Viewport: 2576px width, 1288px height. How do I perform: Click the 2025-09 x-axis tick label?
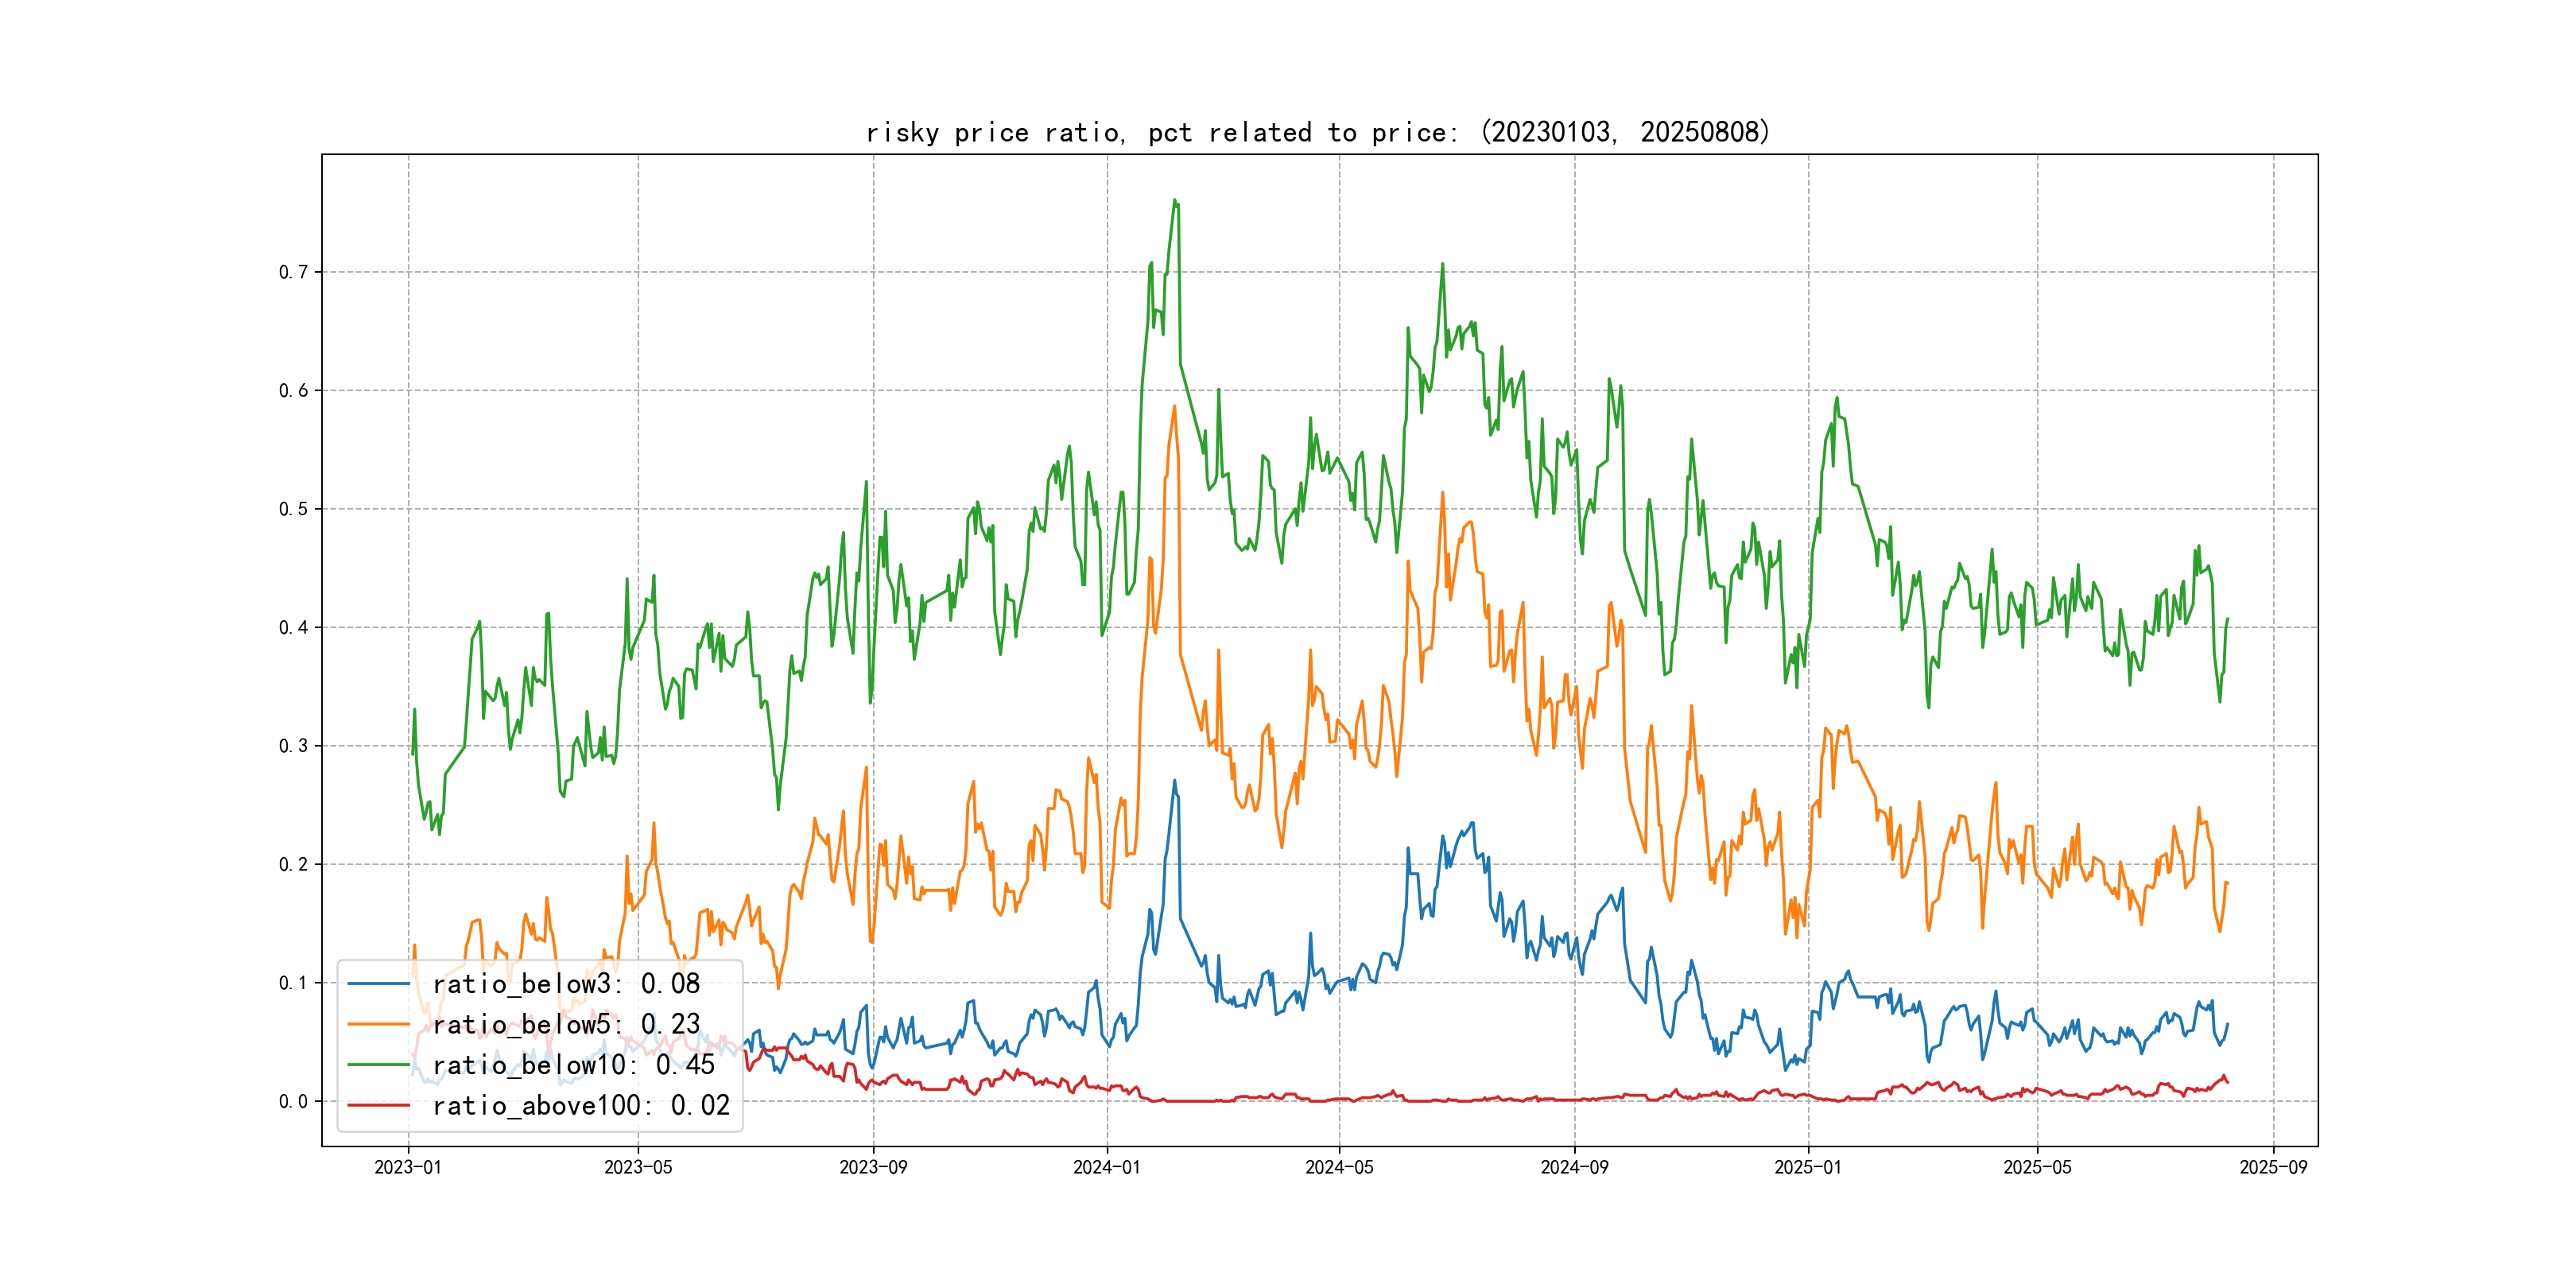click(x=2273, y=1167)
